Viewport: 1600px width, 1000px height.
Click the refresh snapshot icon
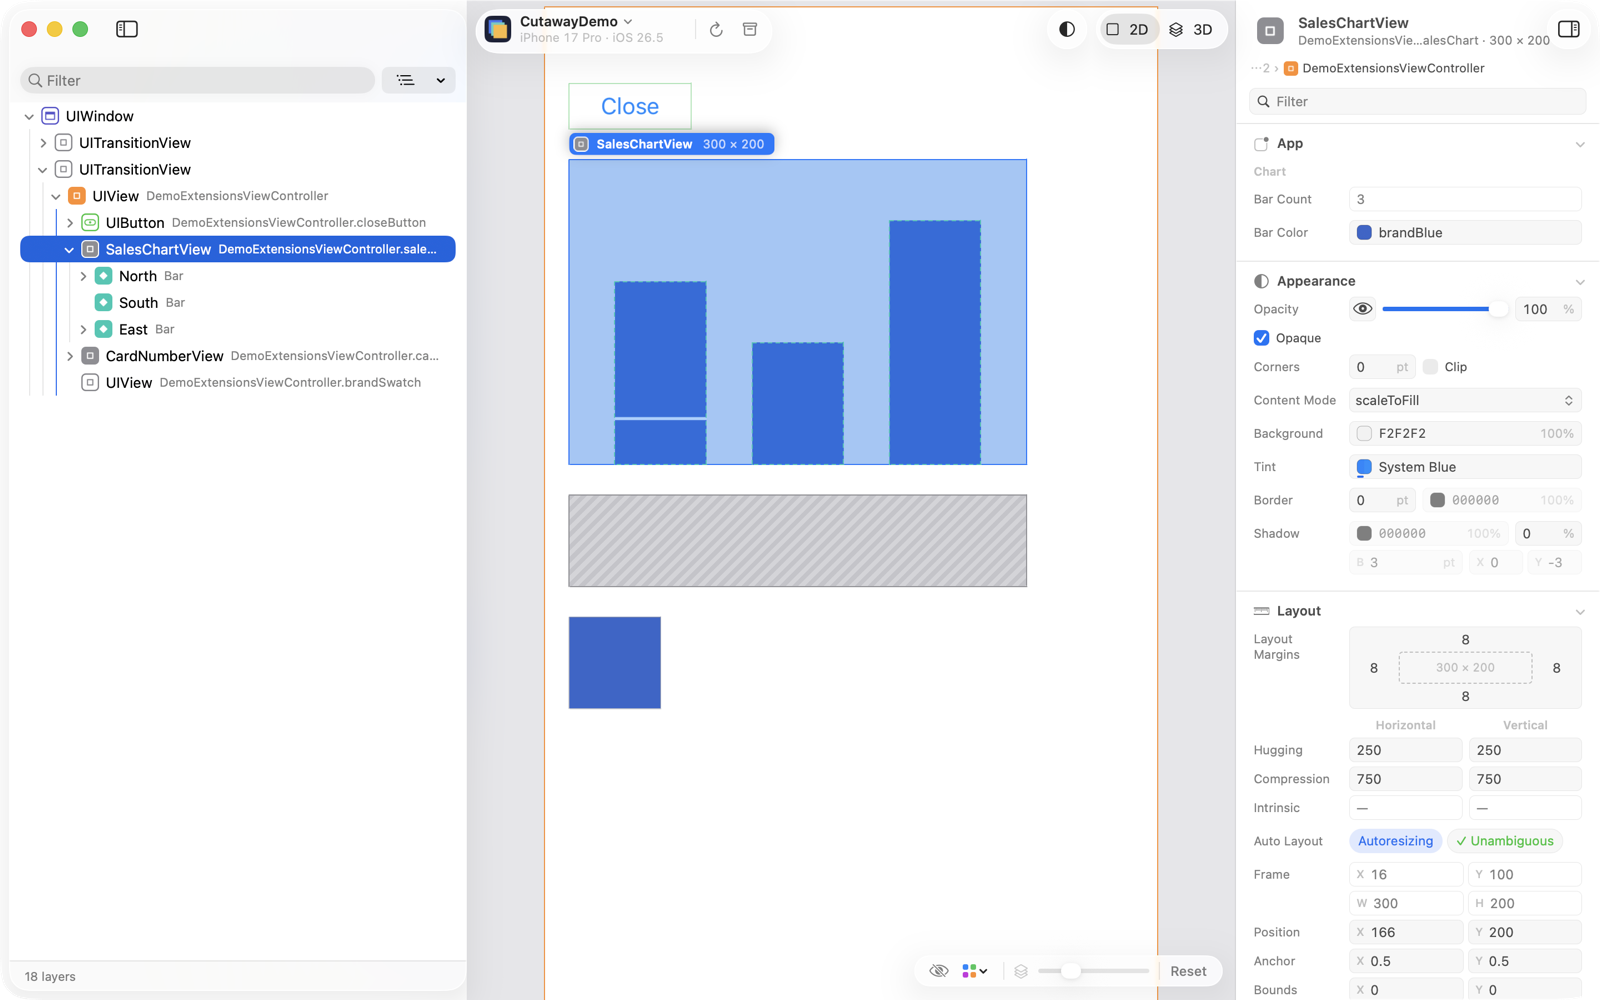[x=716, y=30]
